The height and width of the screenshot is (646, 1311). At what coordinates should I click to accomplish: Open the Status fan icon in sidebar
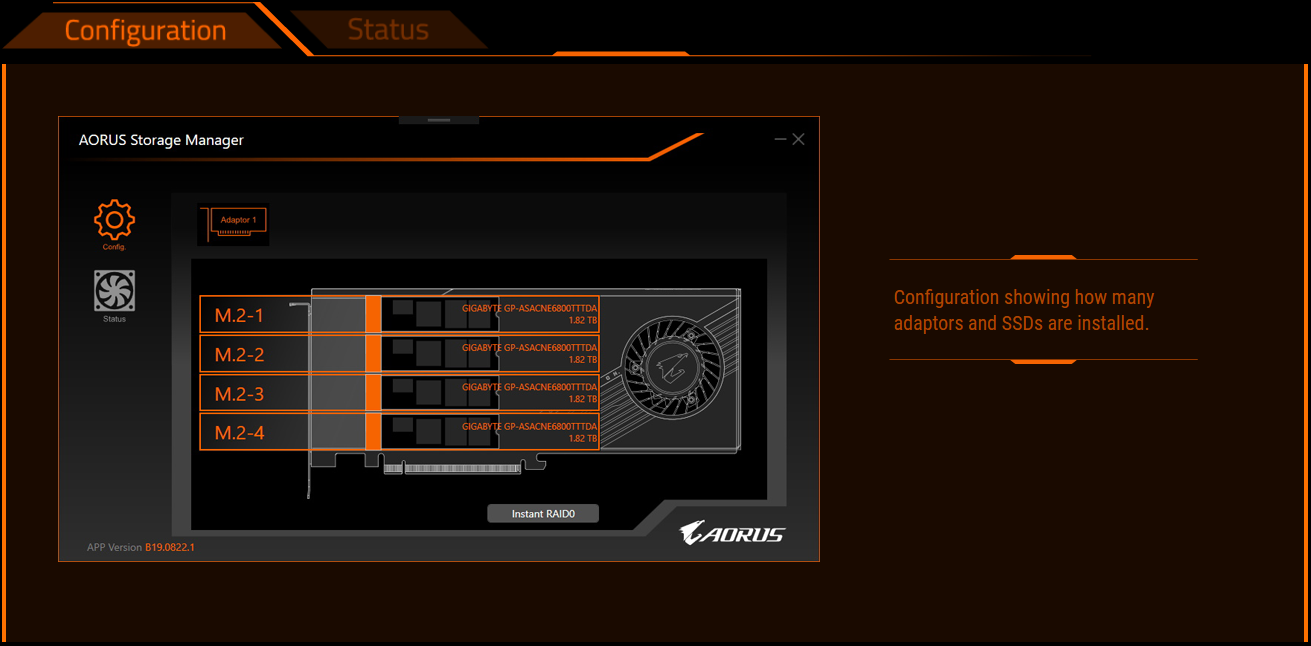(x=114, y=292)
